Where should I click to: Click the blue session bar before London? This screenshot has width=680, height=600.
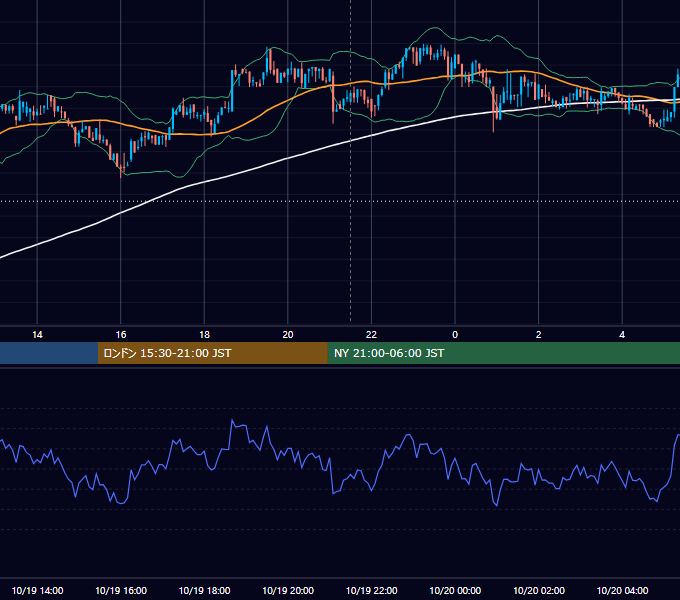(x=49, y=353)
